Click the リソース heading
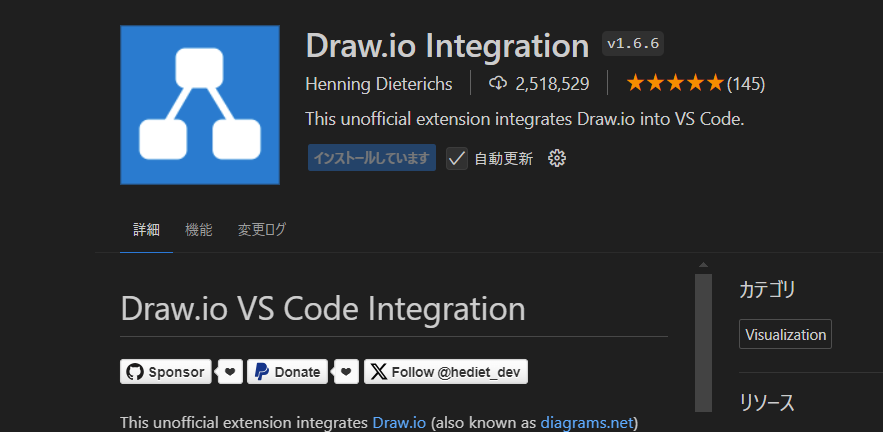 coord(767,403)
